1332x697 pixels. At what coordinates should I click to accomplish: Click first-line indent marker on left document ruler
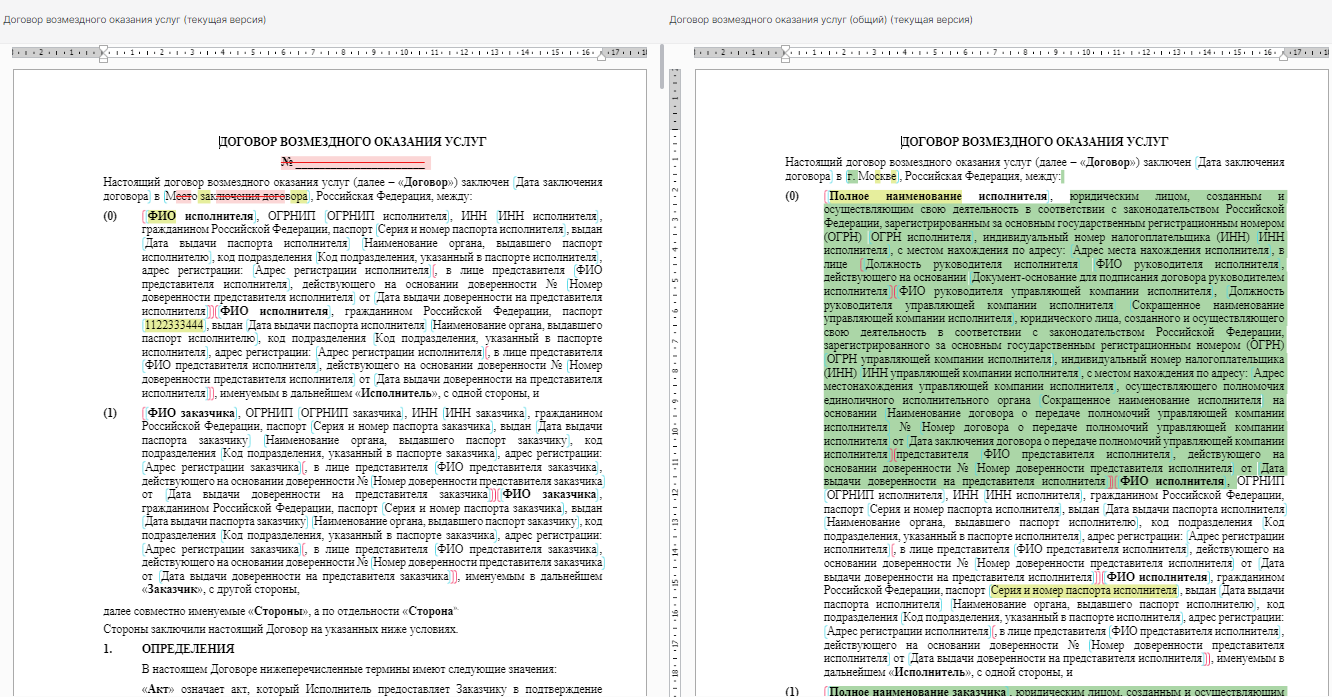pyautogui.click(x=103, y=48)
